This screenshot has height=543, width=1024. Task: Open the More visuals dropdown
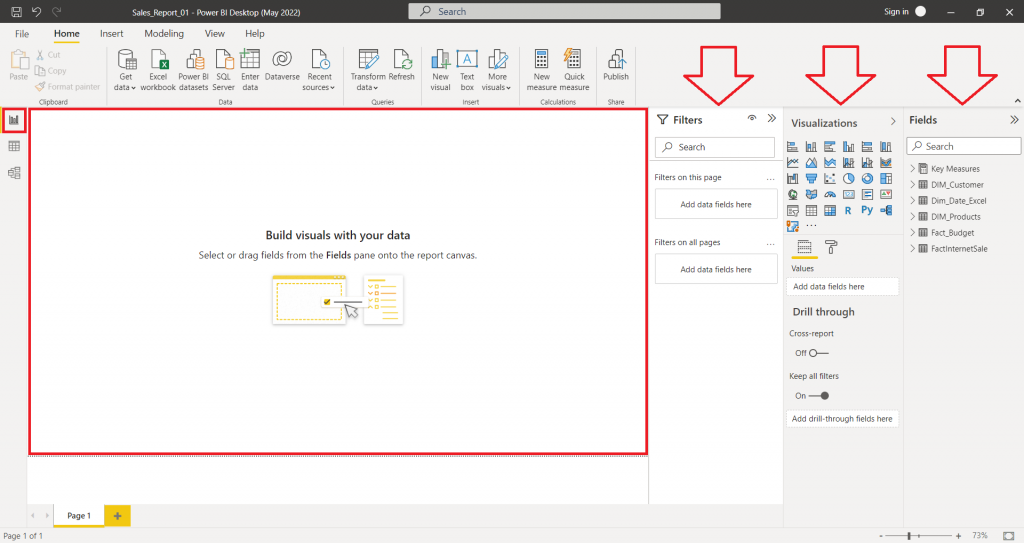tap(497, 70)
